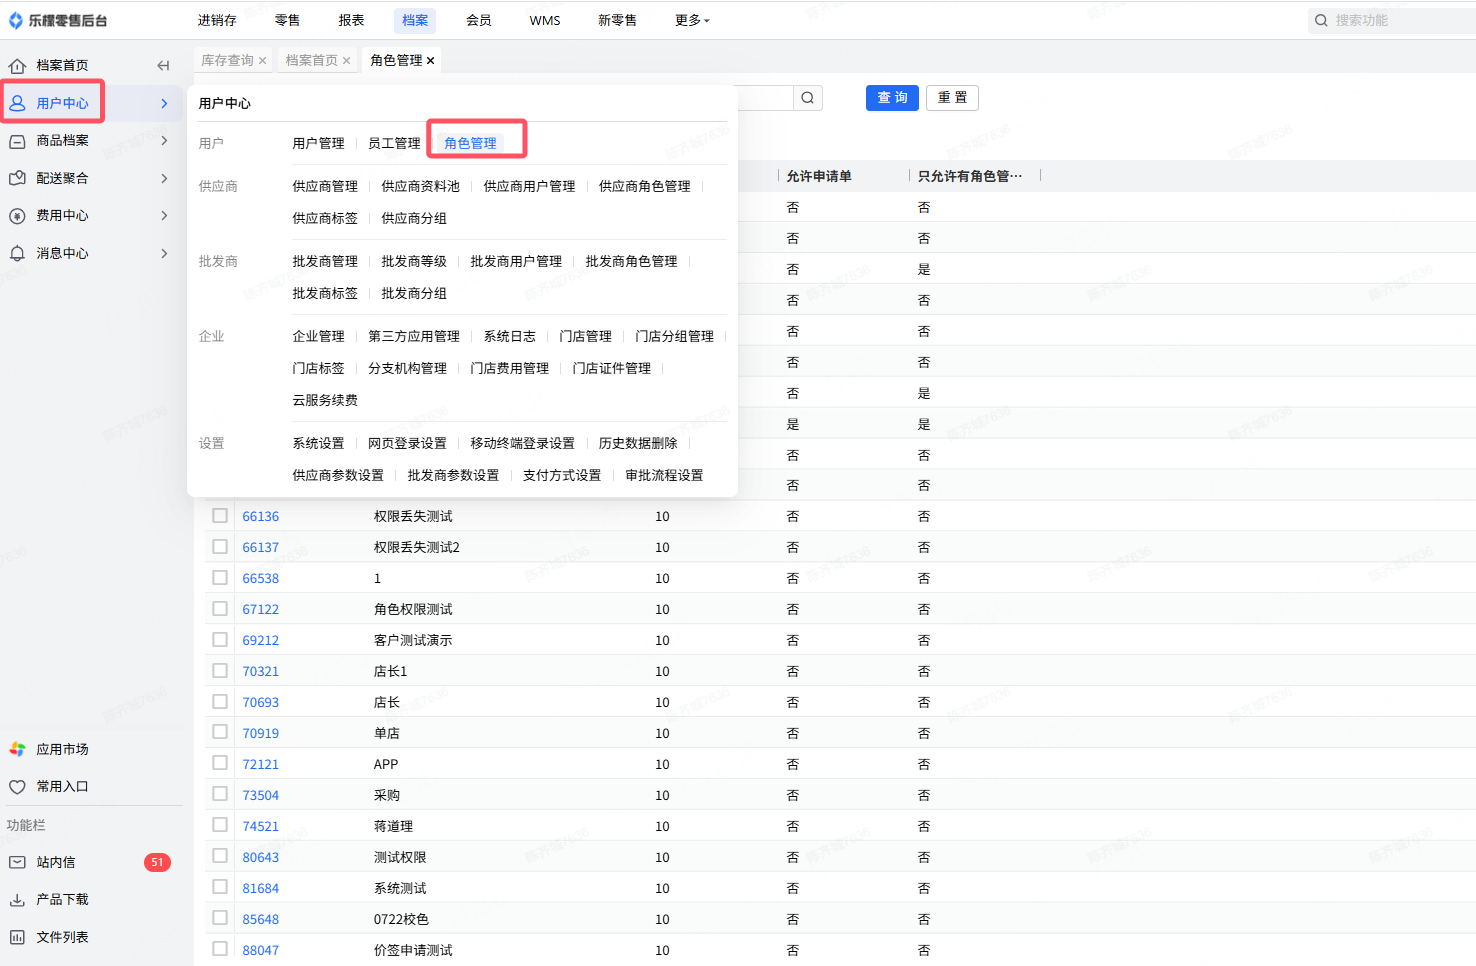Switch to the 库存查询 tab
The image size is (1476, 966).
tap(227, 61)
